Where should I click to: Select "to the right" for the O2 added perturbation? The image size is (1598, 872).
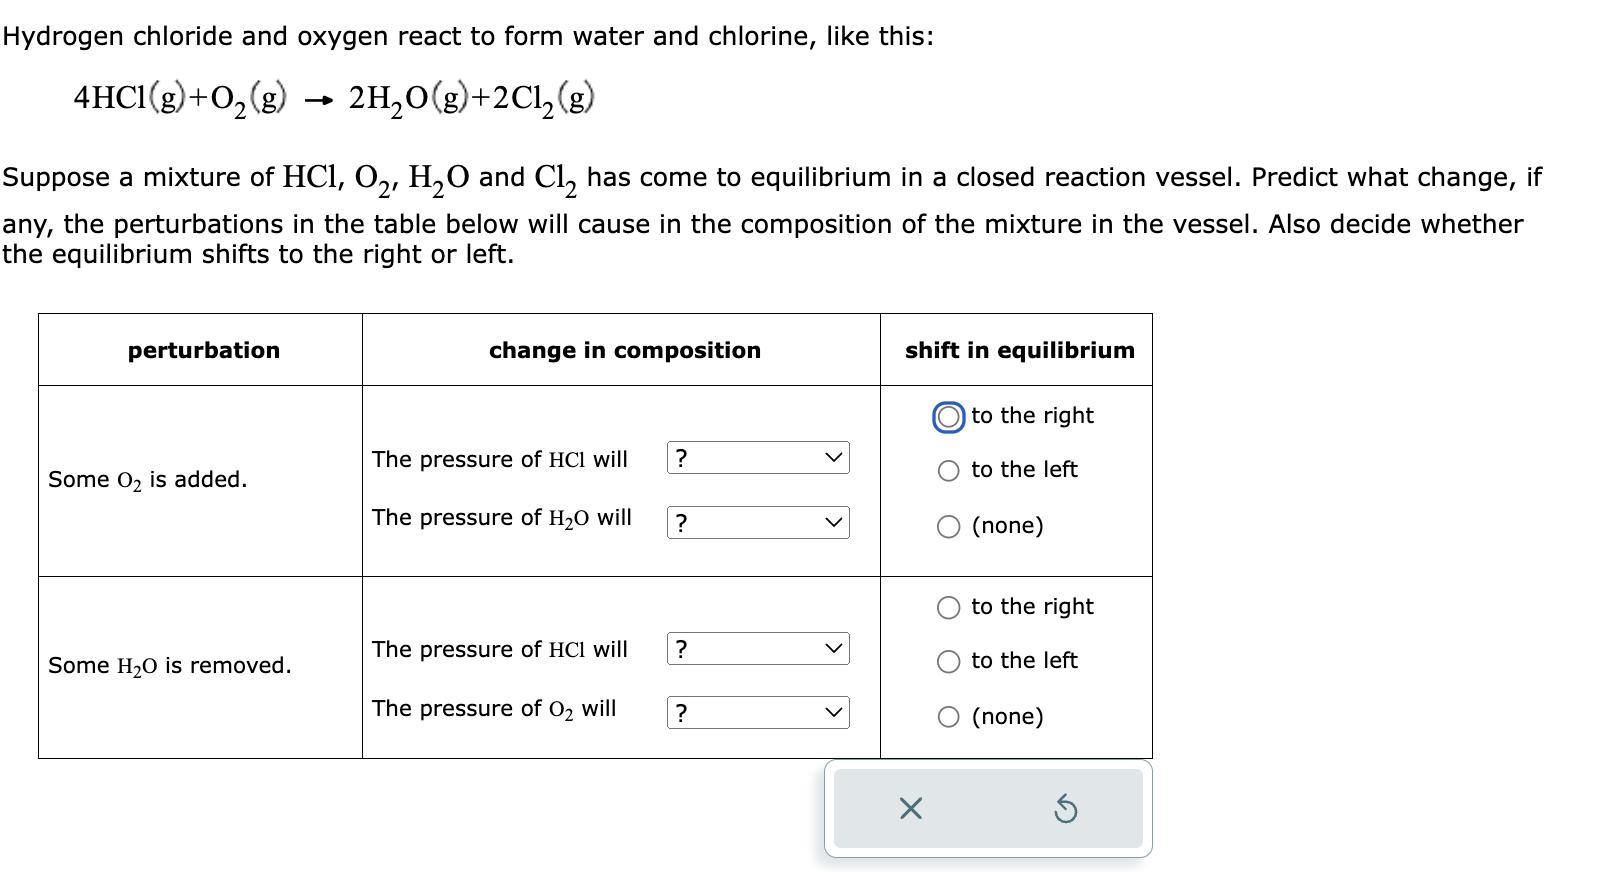pyautogui.click(x=947, y=416)
